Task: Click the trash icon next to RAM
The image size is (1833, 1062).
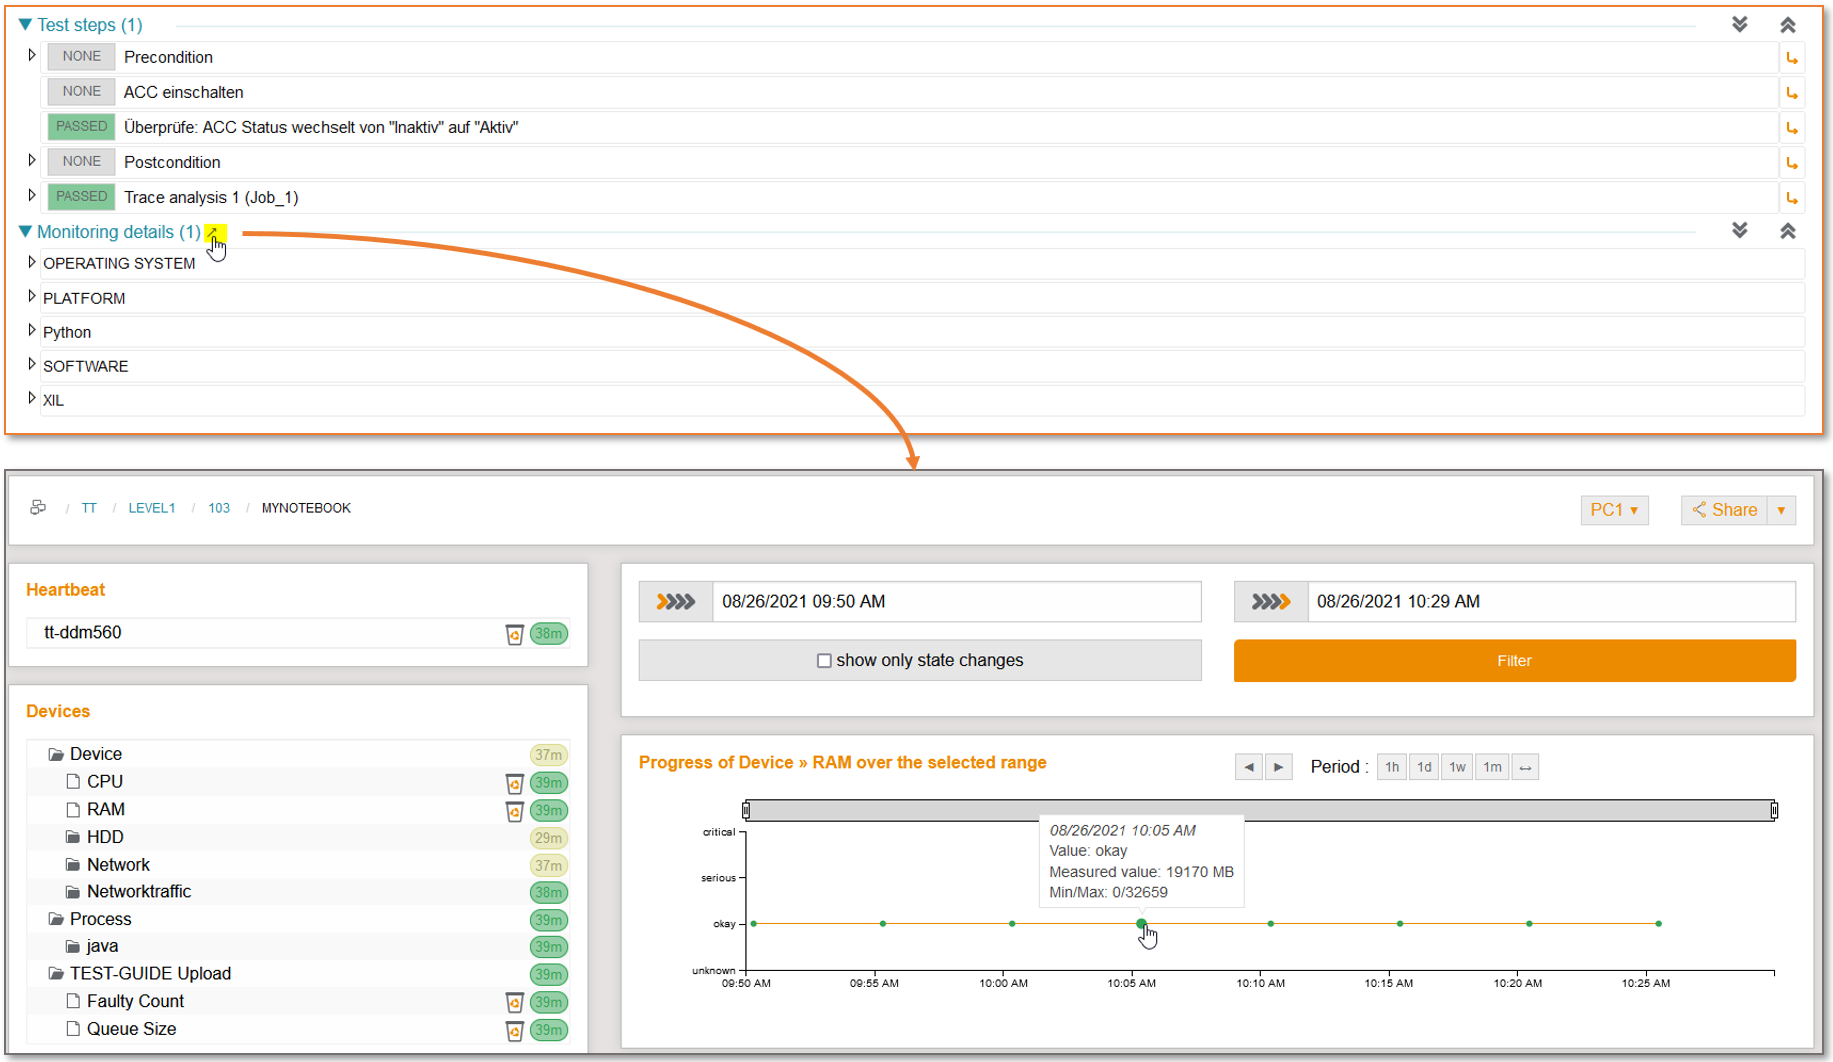Action: (x=515, y=811)
